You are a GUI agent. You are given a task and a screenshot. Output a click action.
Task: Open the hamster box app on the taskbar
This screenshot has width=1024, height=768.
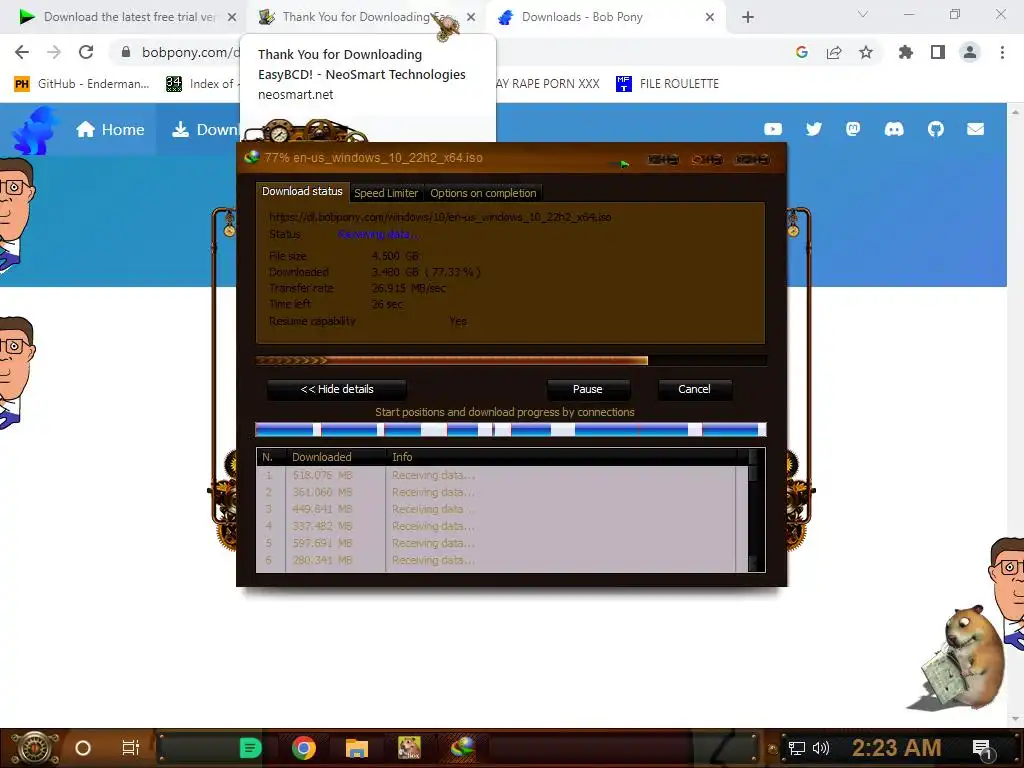[409, 748]
